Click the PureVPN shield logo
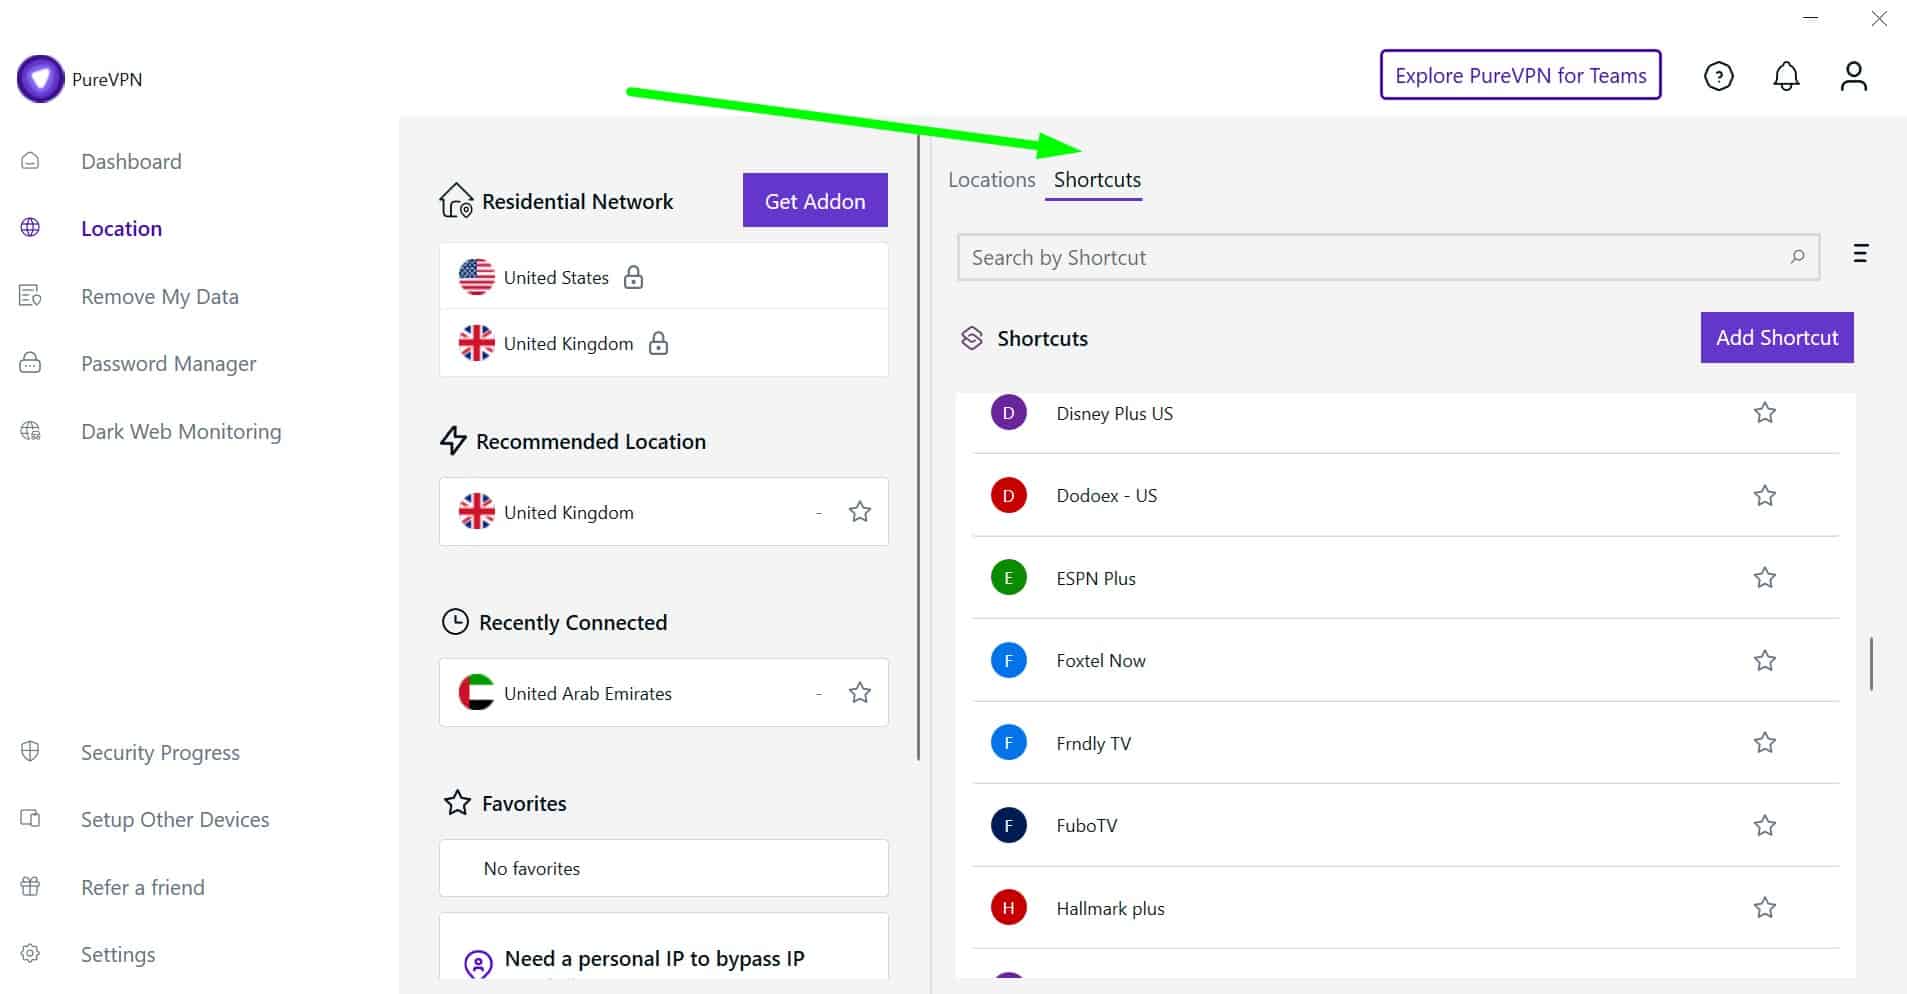This screenshot has height=994, width=1907. (41, 79)
